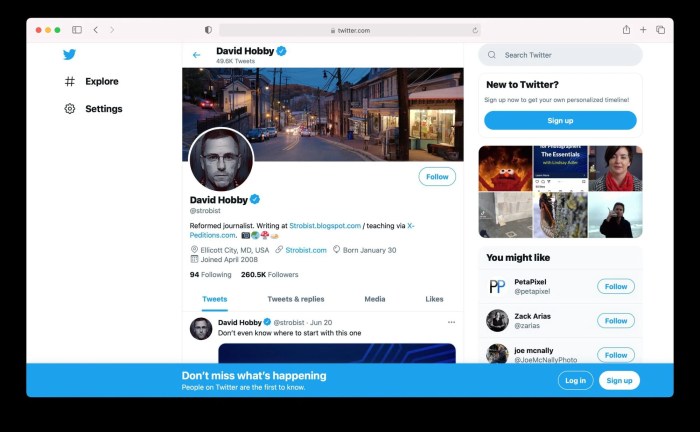The width and height of the screenshot is (700, 432).
Task: Open the sign language interpreter thumbnail
Action: pos(616,215)
